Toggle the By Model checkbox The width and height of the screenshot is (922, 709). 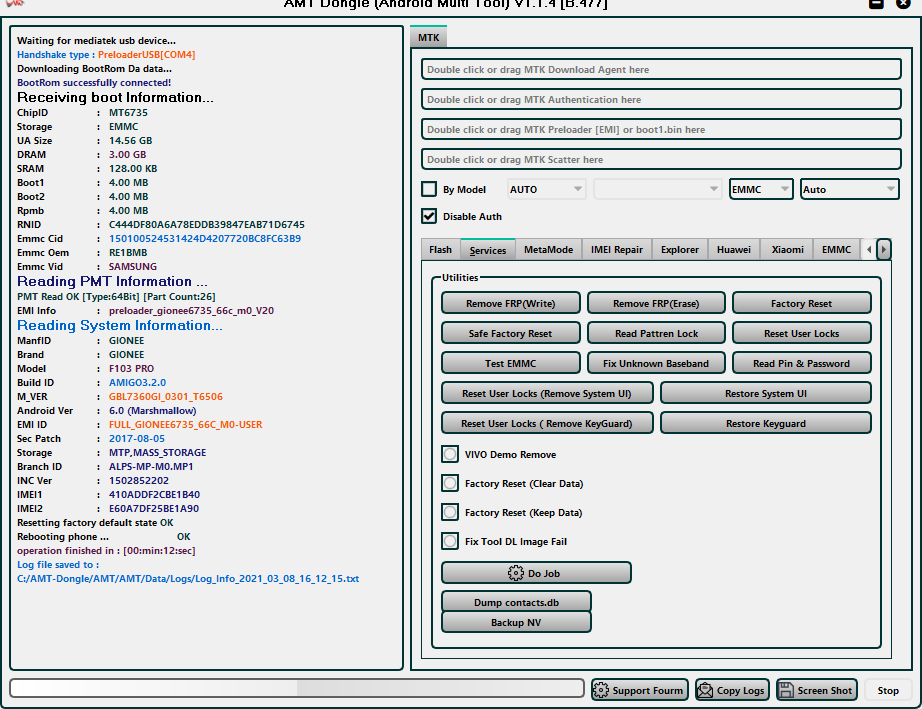click(x=429, y=189)
